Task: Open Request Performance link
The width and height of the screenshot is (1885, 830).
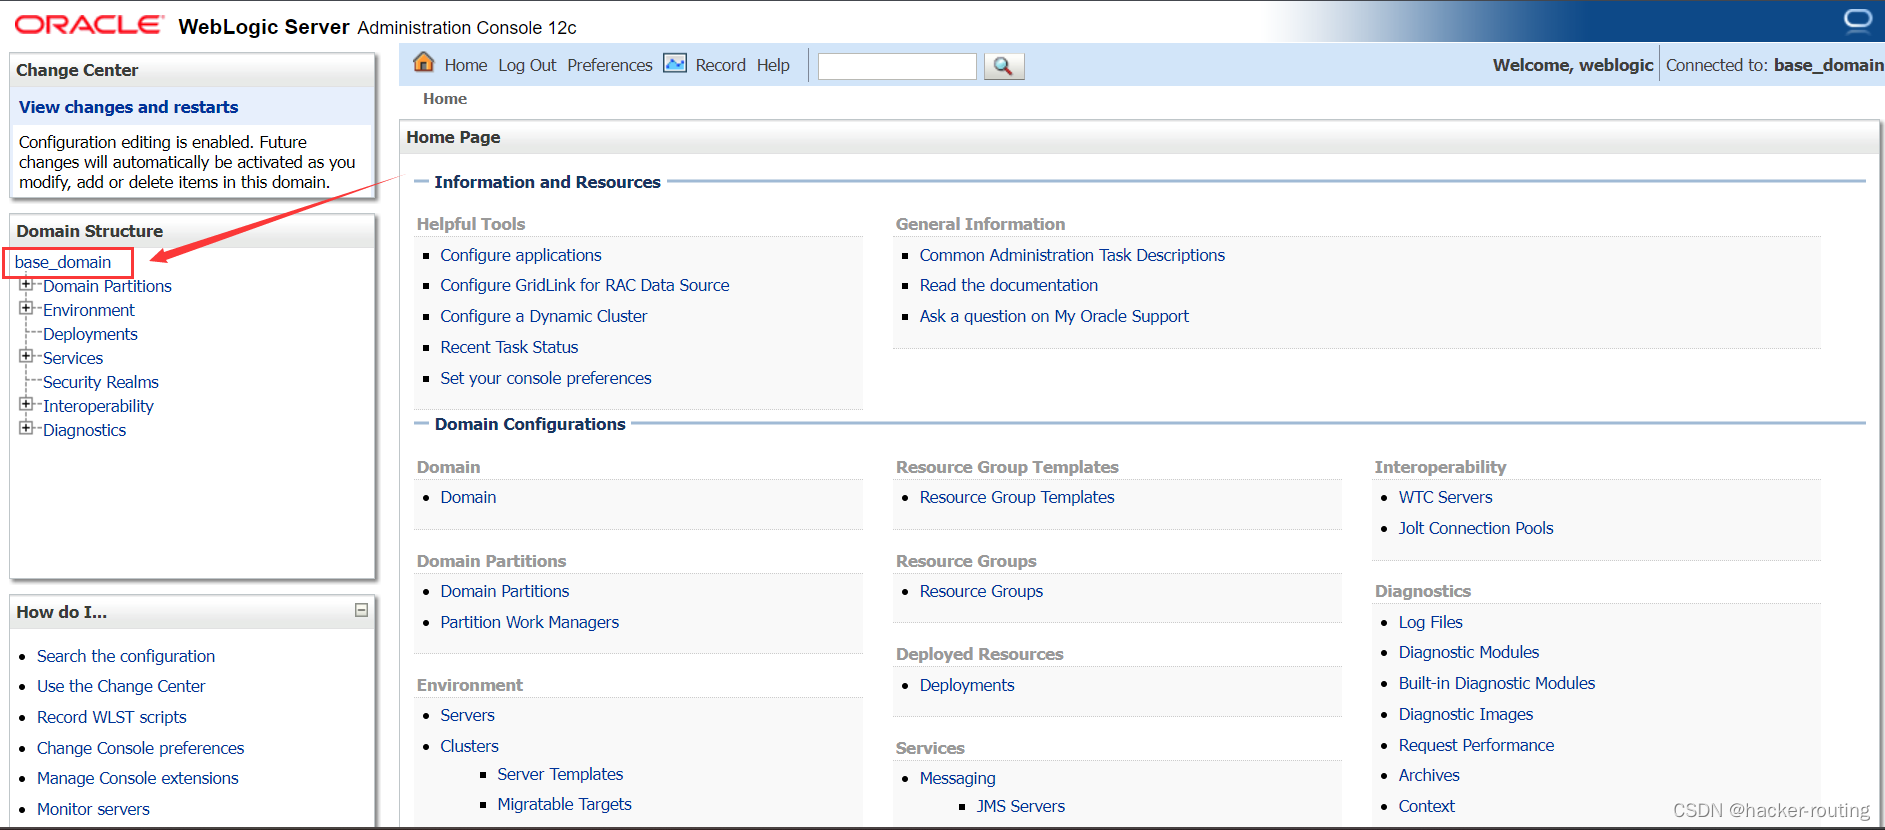Action: 1476,745
